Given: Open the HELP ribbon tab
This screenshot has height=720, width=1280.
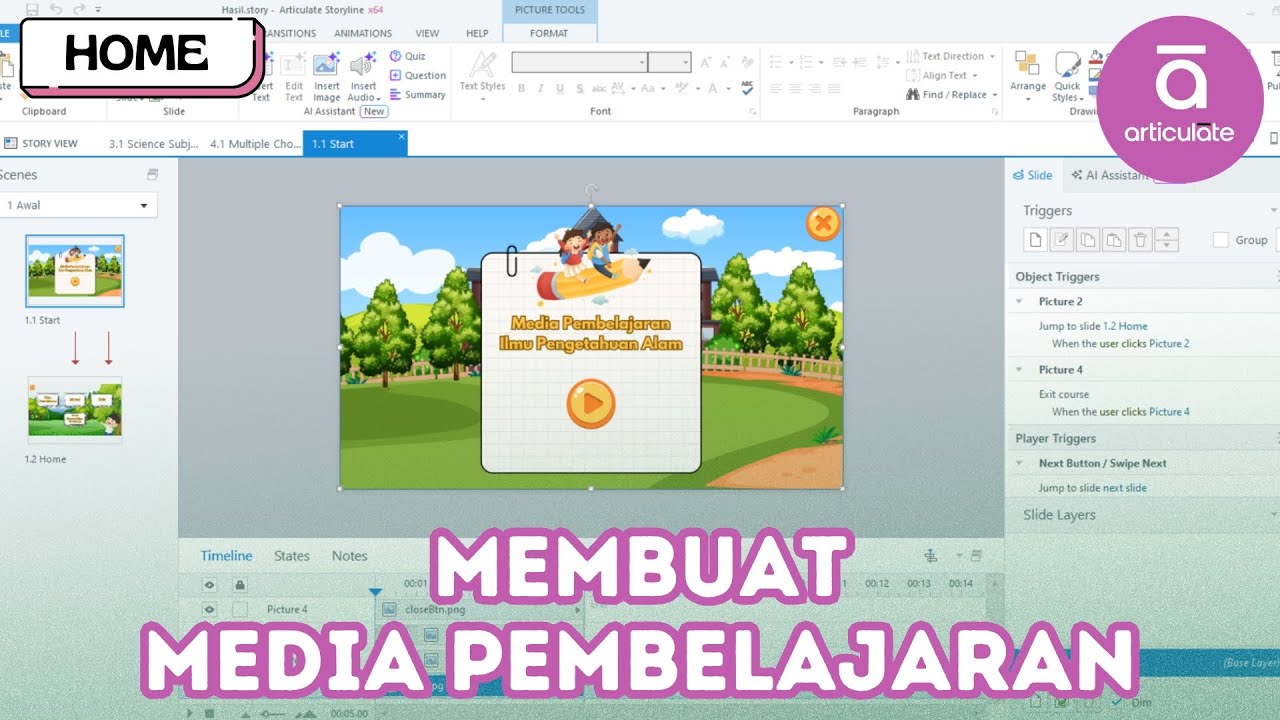Looking at the screenshot, I should click(x=477, y=33).
